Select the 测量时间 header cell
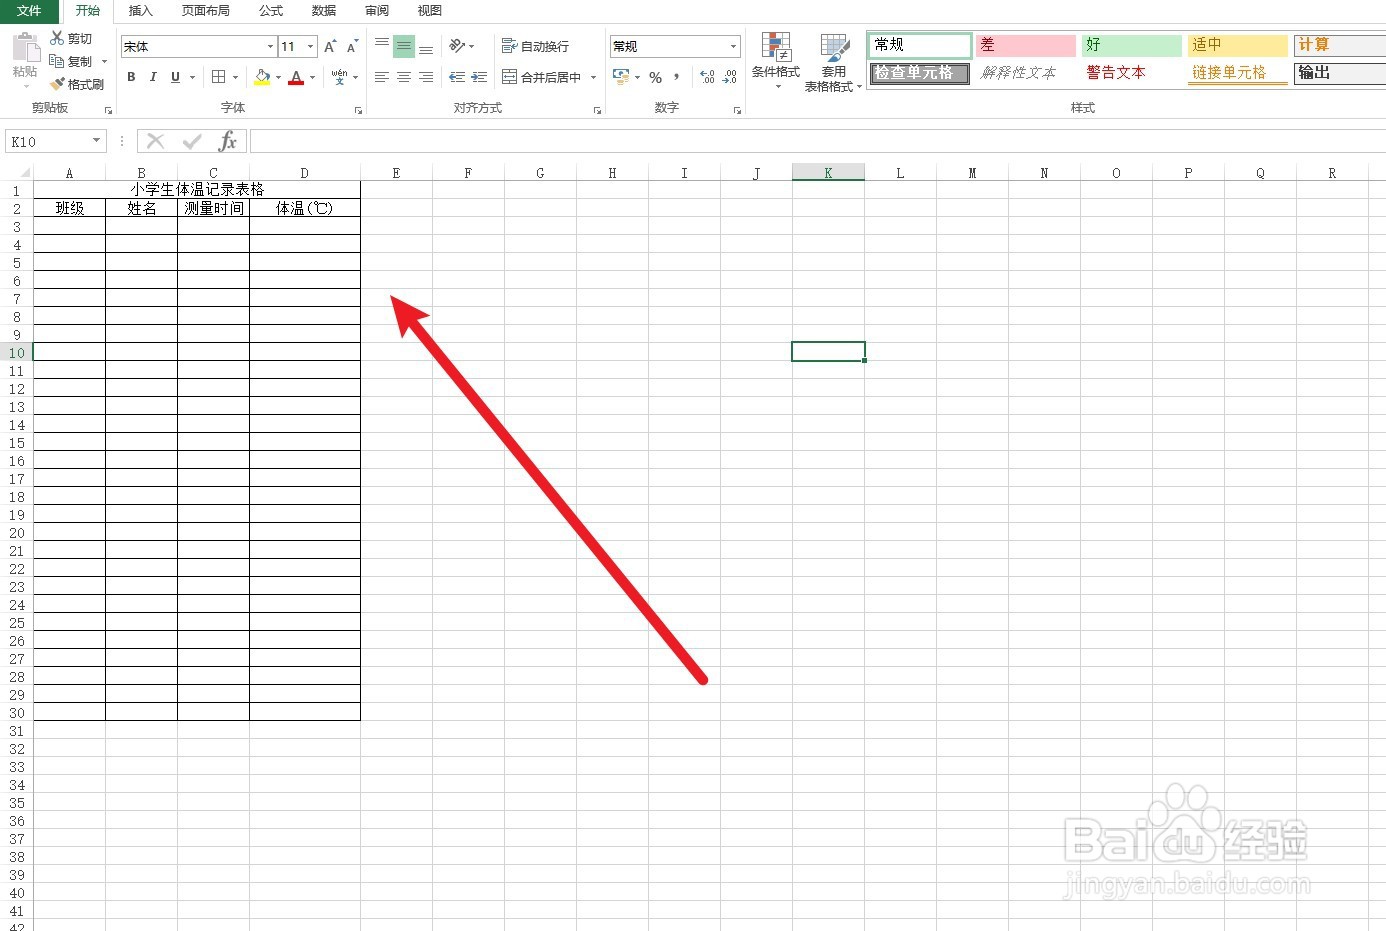The height and width of the screenshot is (931, 1386). (x=214, y=208)
